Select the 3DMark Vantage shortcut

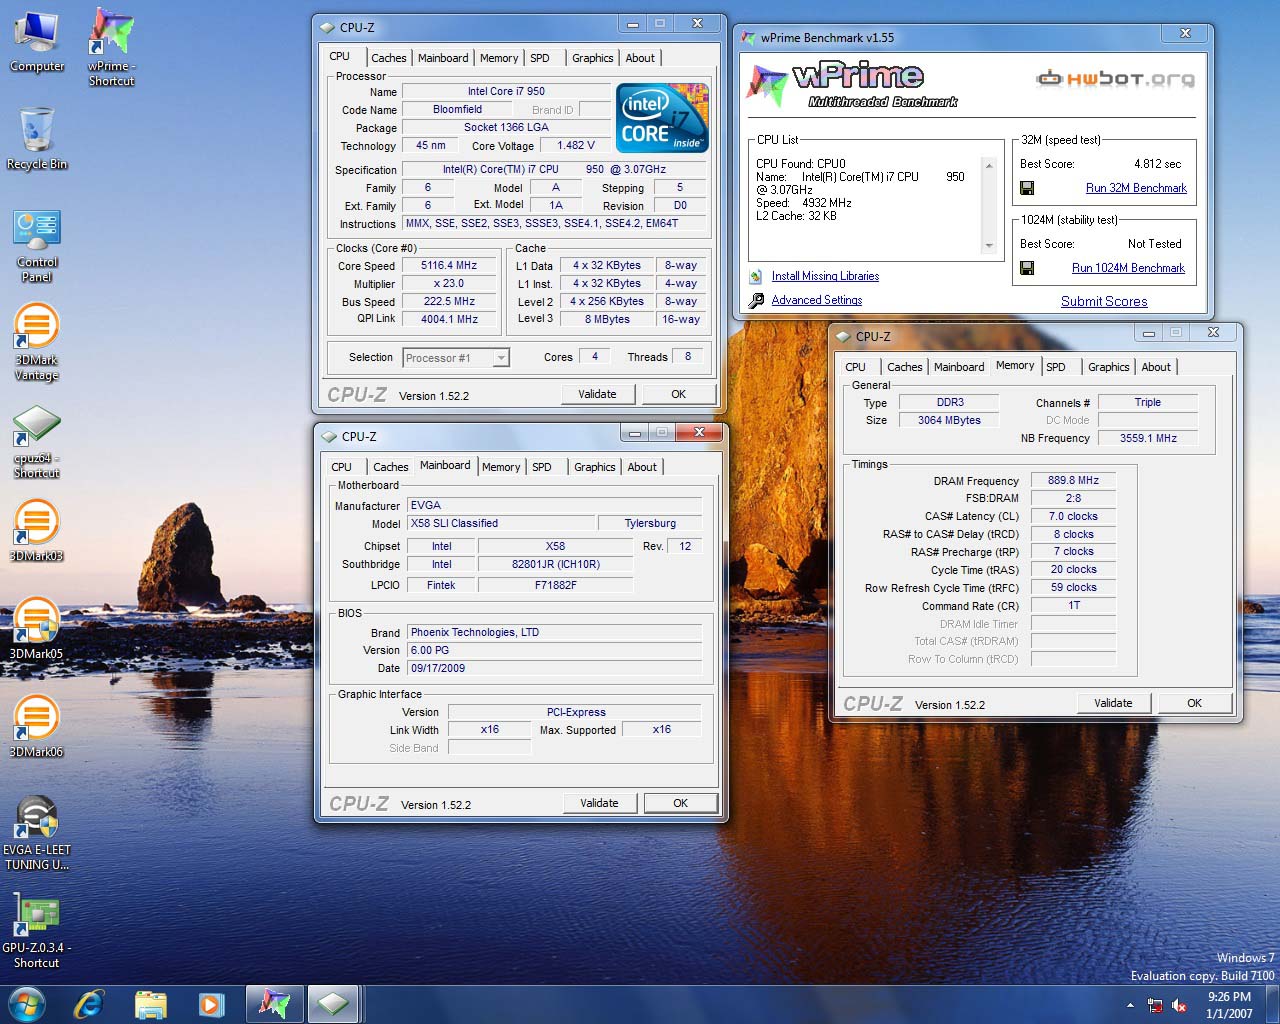click(37, 343)
